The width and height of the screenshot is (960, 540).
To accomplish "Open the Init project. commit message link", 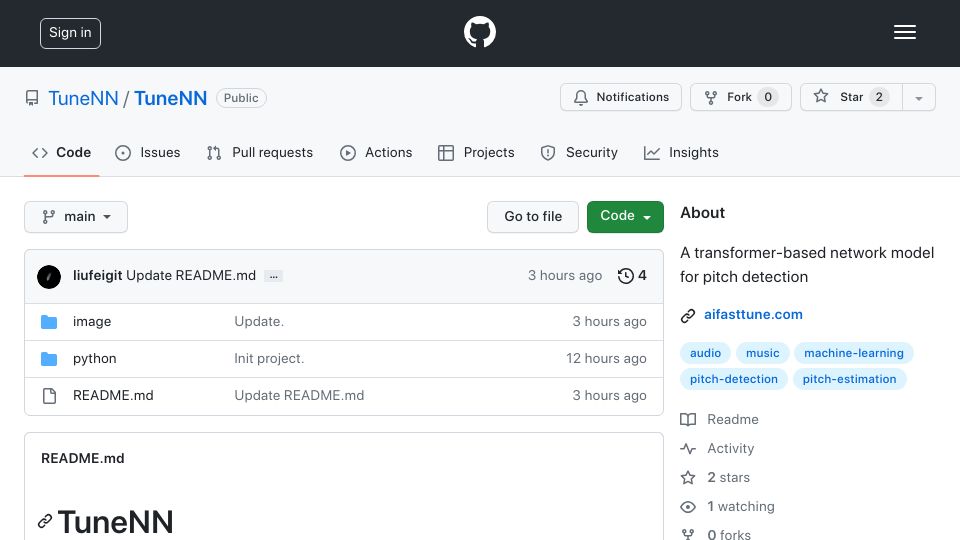I will click(269, 359).
